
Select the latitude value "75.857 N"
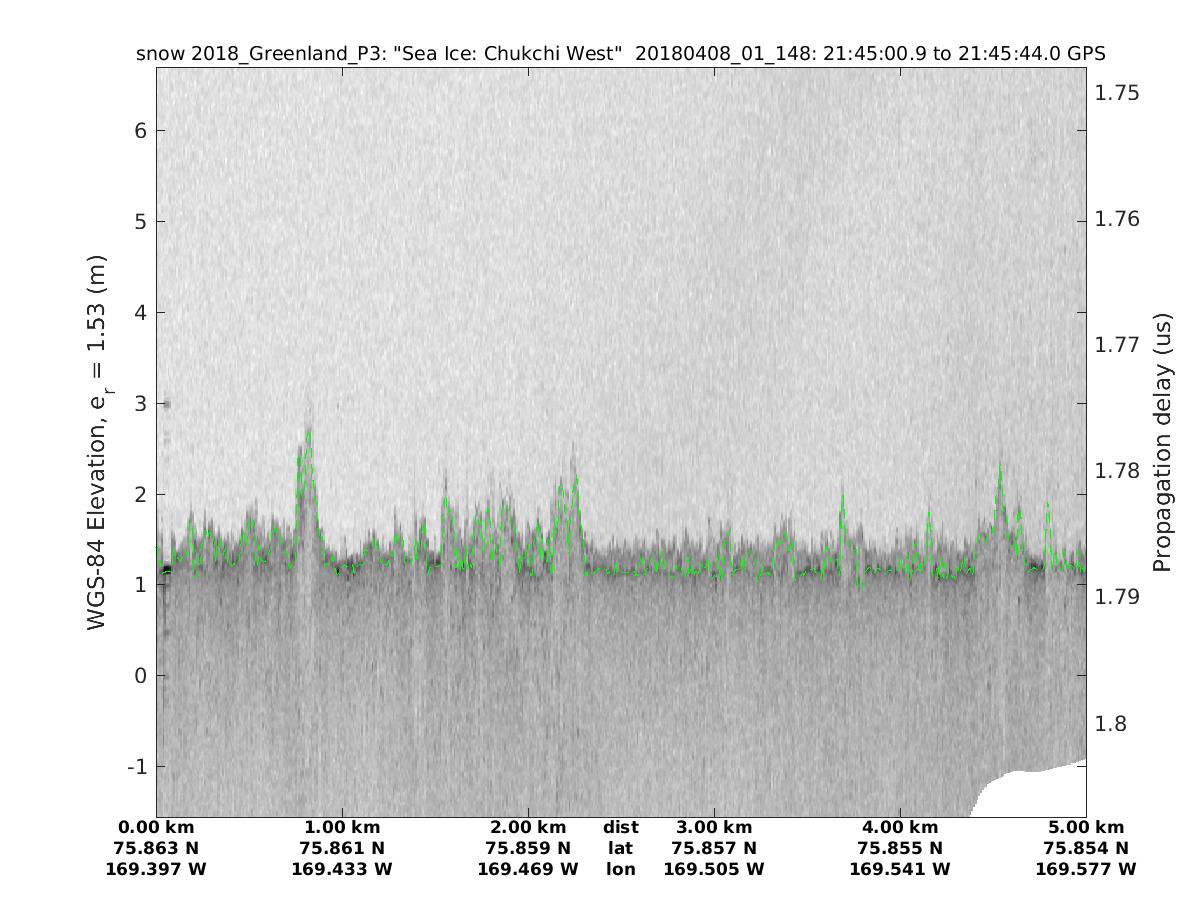(714, 848)
